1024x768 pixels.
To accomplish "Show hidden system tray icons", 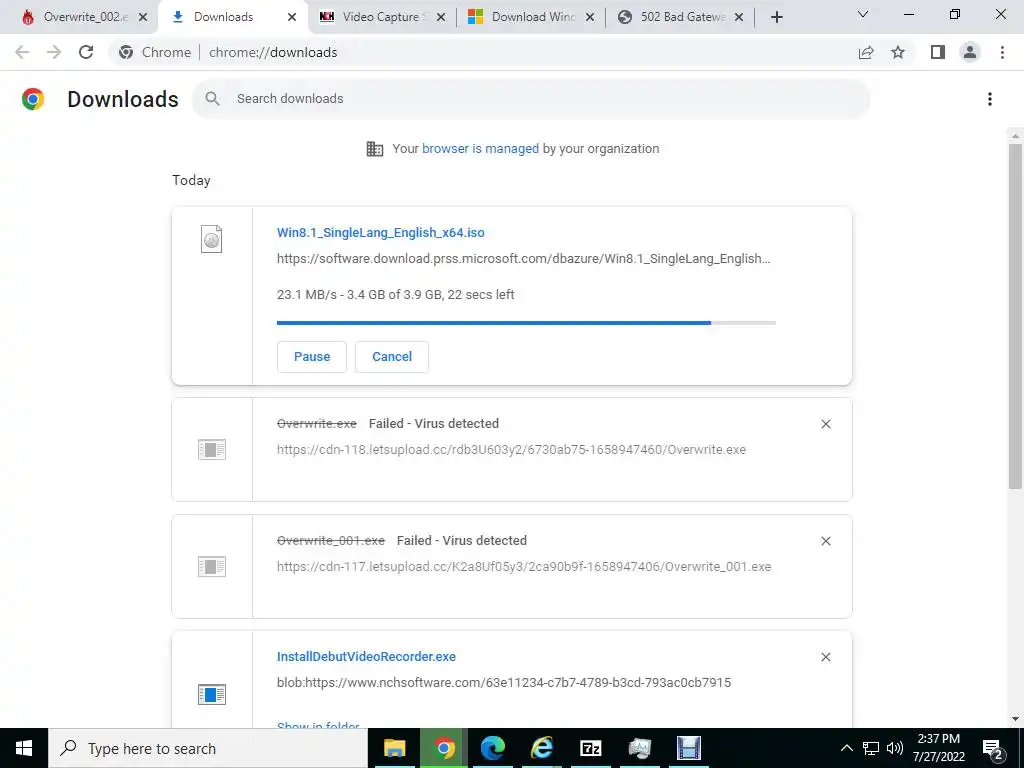I will tap(846, 748).
